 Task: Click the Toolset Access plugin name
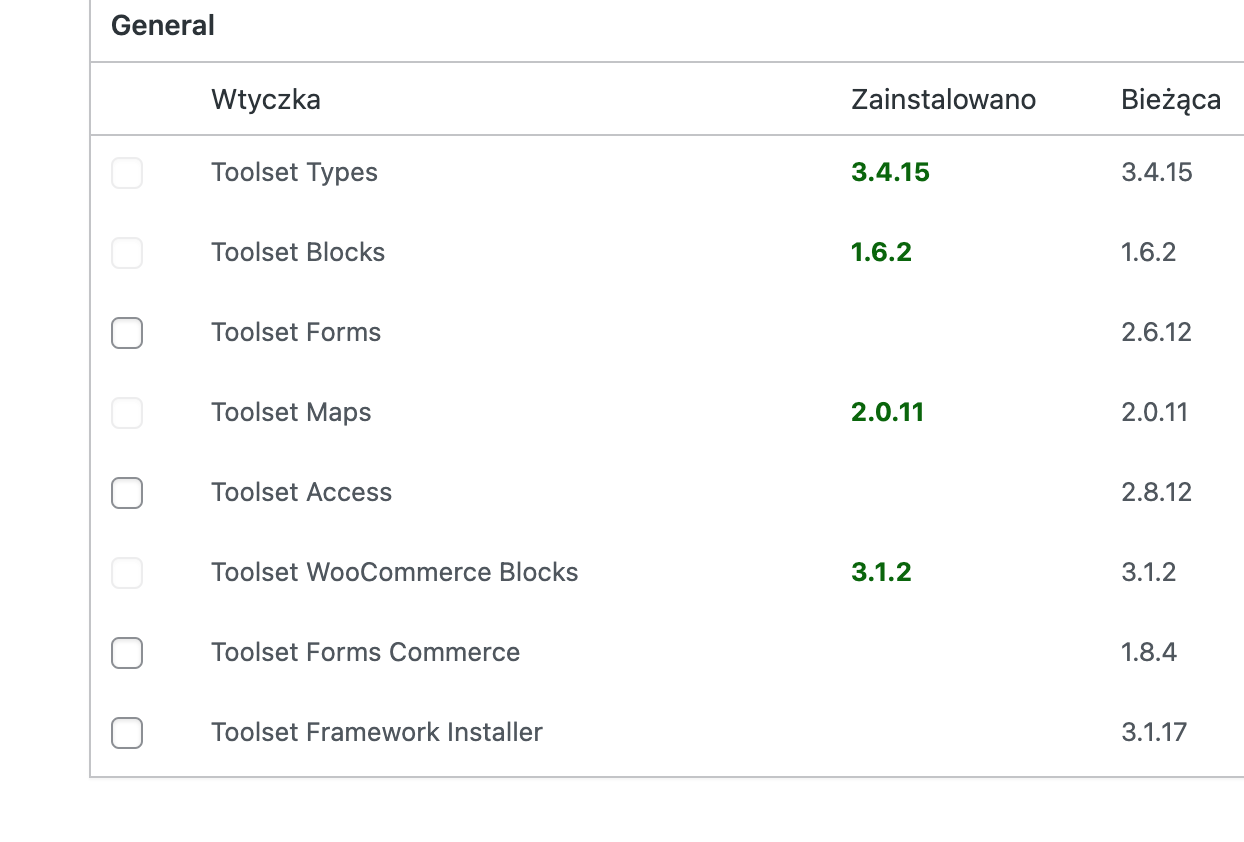[301, 492]
